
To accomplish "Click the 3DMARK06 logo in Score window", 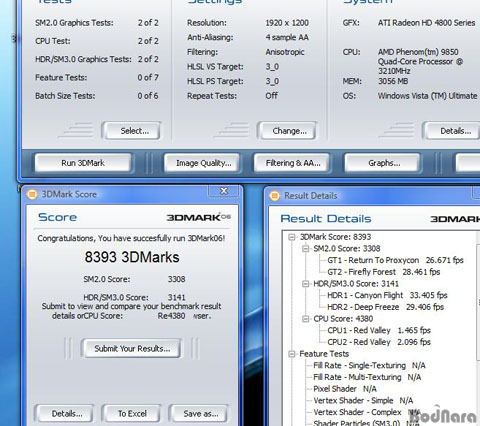I will tap(199, 217).
